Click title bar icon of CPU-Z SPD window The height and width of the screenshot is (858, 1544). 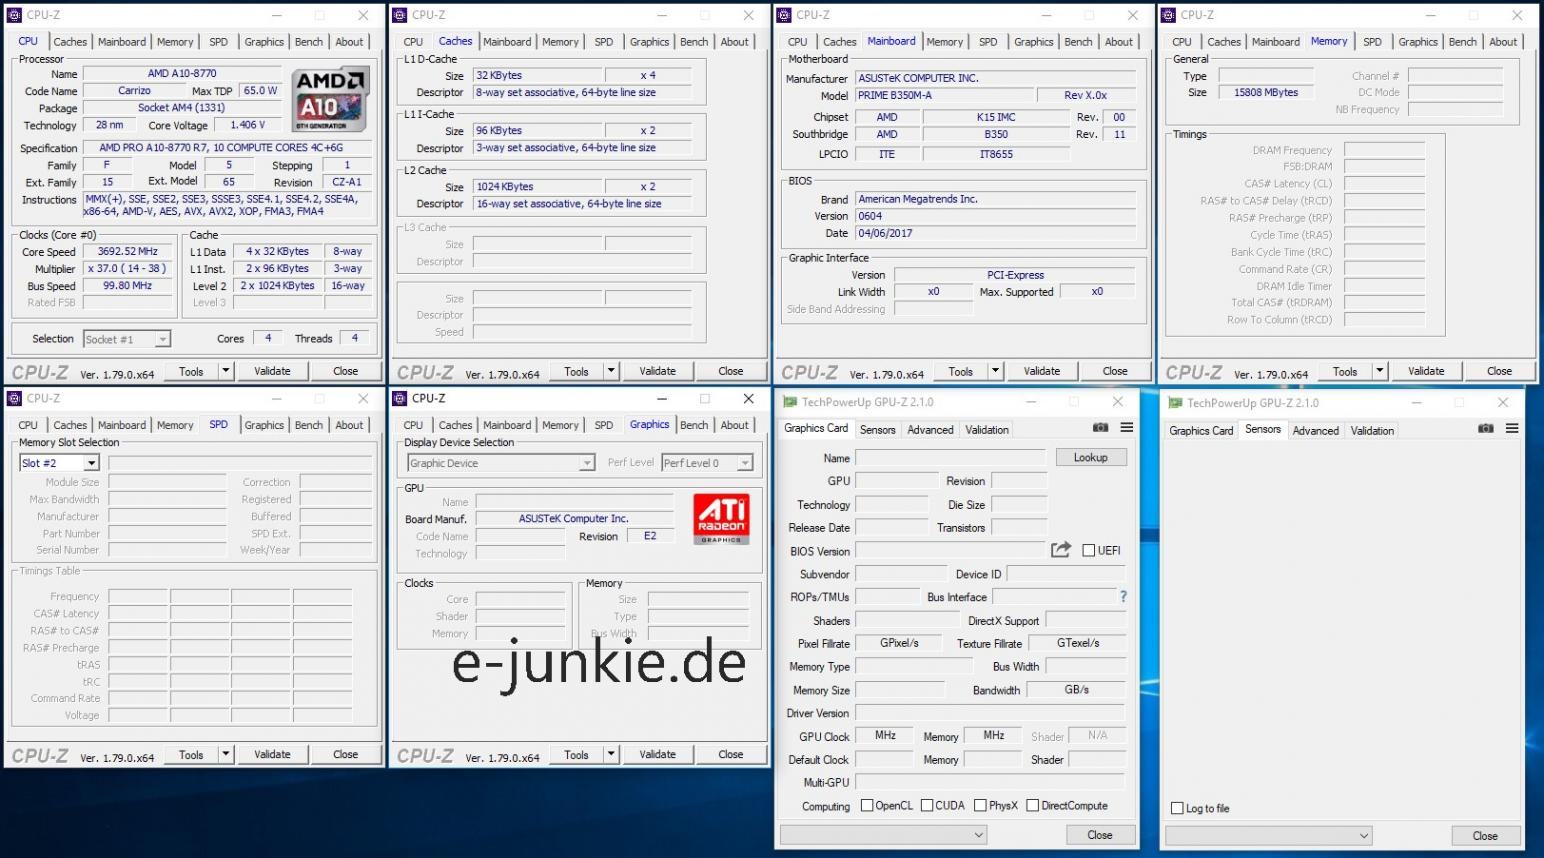point(15,398)
